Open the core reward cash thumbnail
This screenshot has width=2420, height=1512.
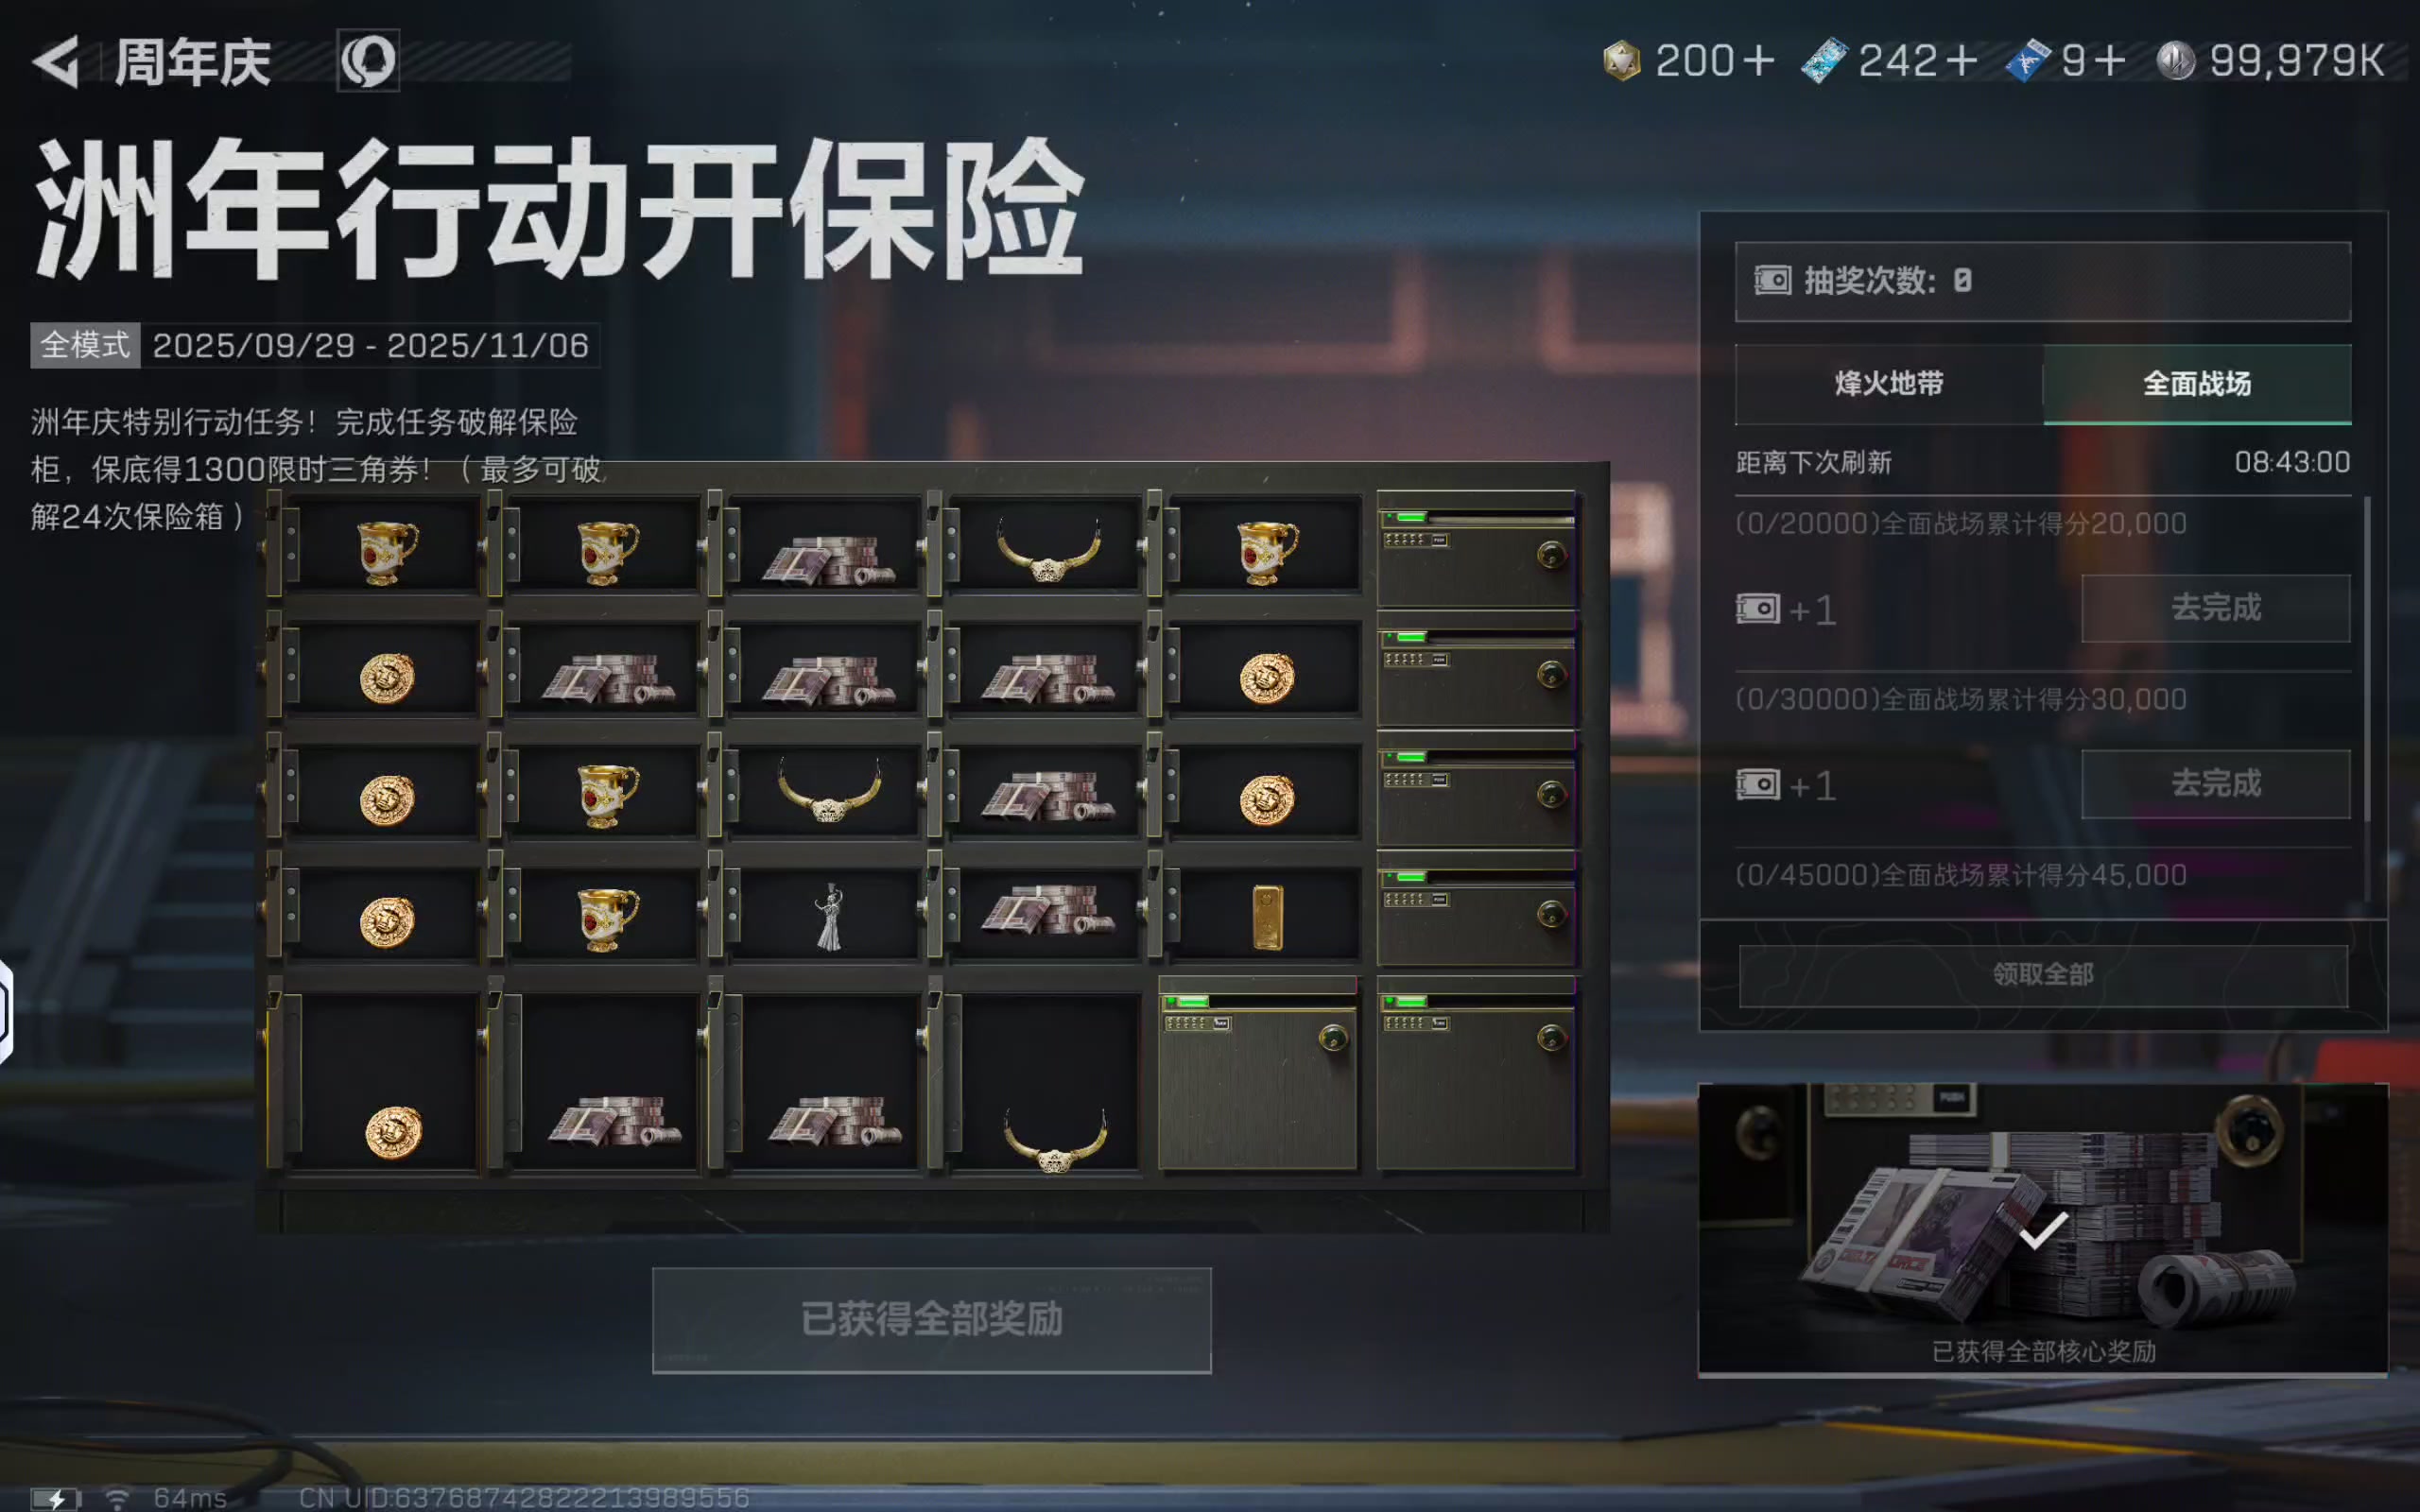click(2043, 1229)
